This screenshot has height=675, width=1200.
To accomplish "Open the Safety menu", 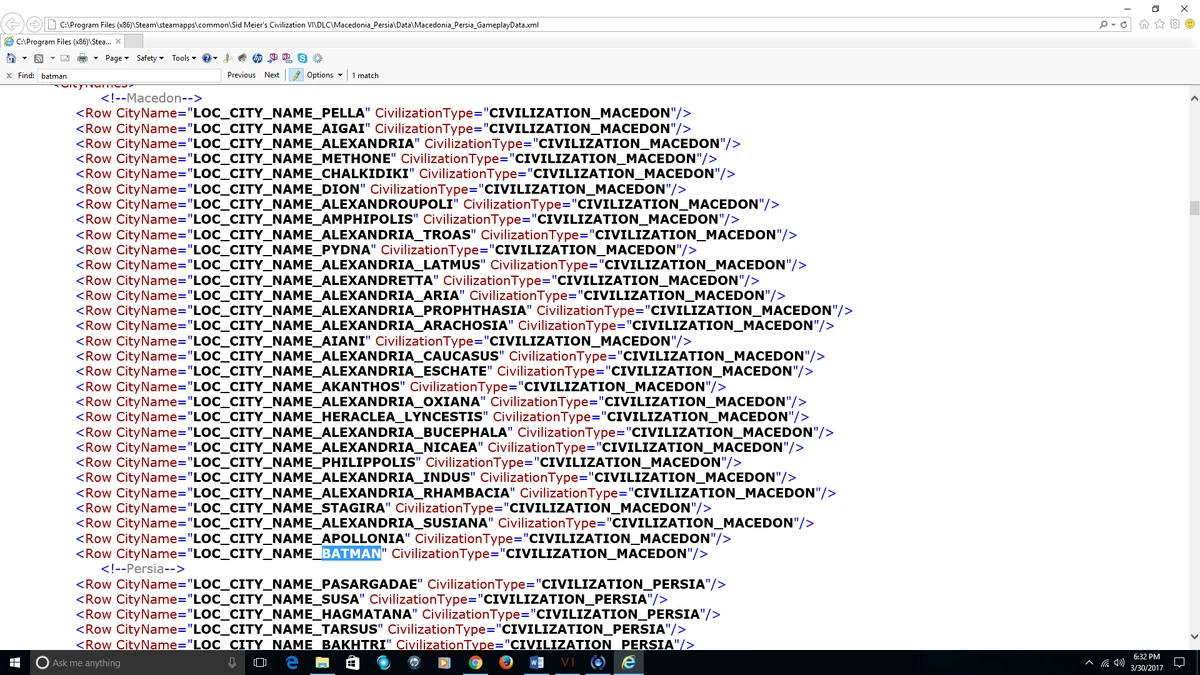I will 150,58.
